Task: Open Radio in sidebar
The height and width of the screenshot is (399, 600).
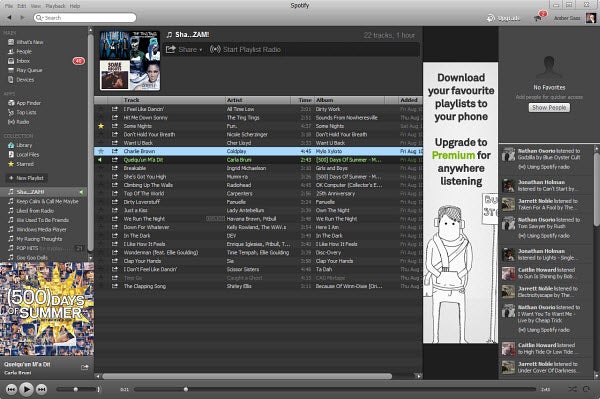Action: pyautogui.click(x=18, y=122)
